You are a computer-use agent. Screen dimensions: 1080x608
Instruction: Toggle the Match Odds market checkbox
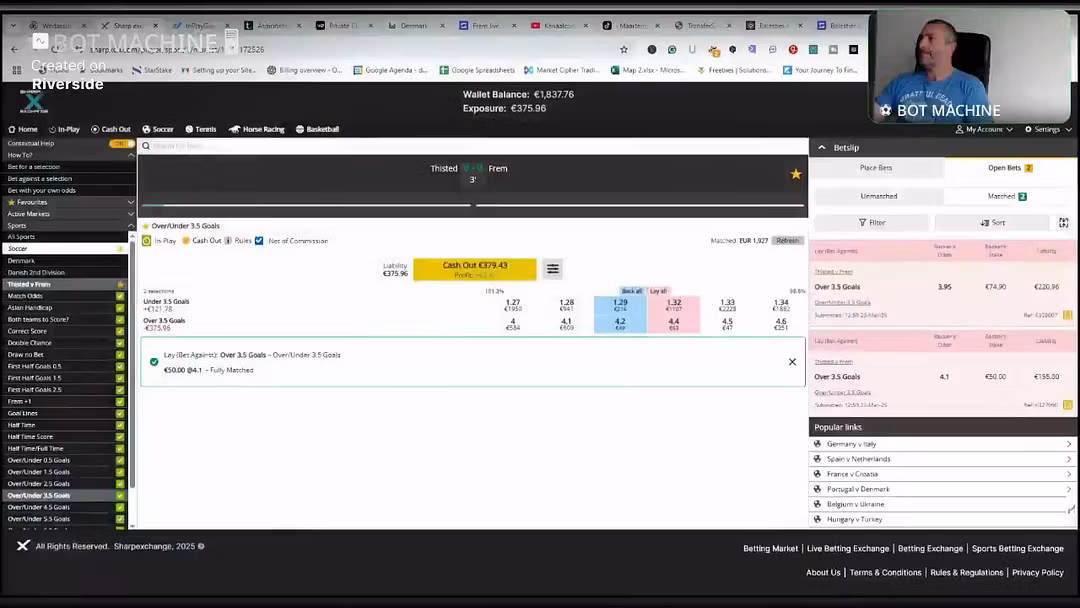pyautogui.click(x=120, y=296)
